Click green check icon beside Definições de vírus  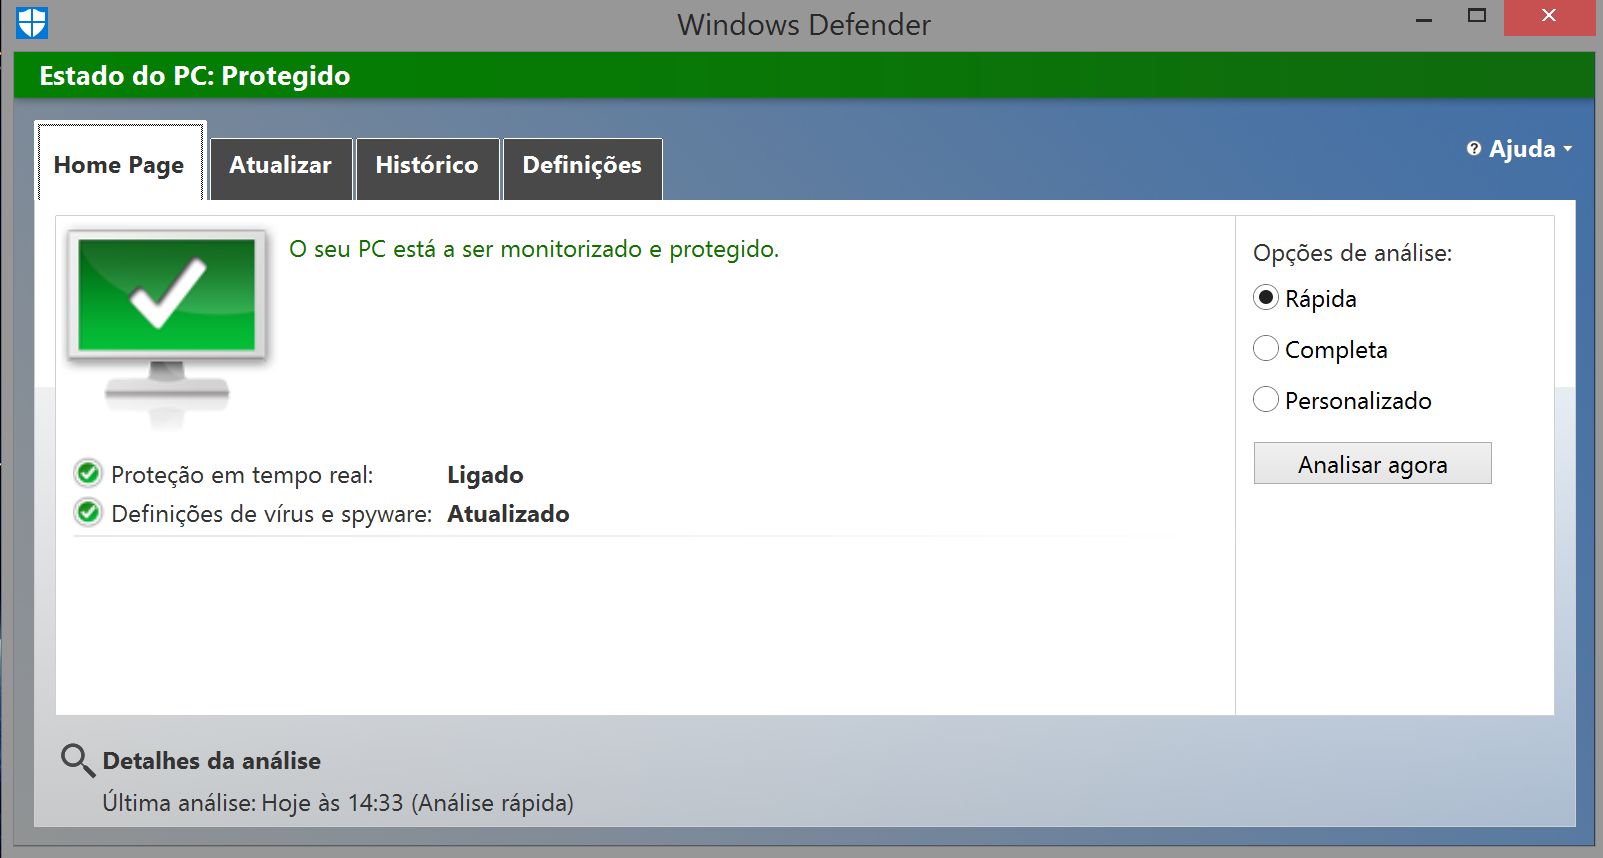point(88,513)
